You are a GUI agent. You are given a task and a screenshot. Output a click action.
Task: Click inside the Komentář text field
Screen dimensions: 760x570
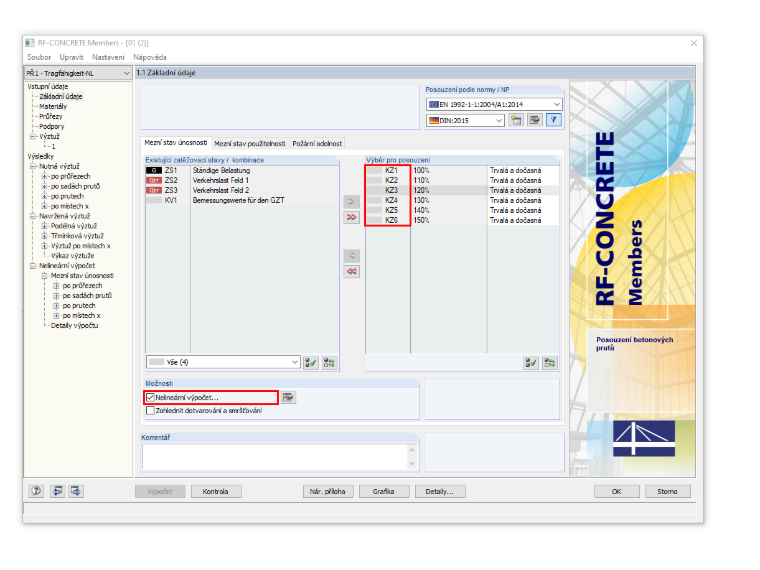coord(275,456)
